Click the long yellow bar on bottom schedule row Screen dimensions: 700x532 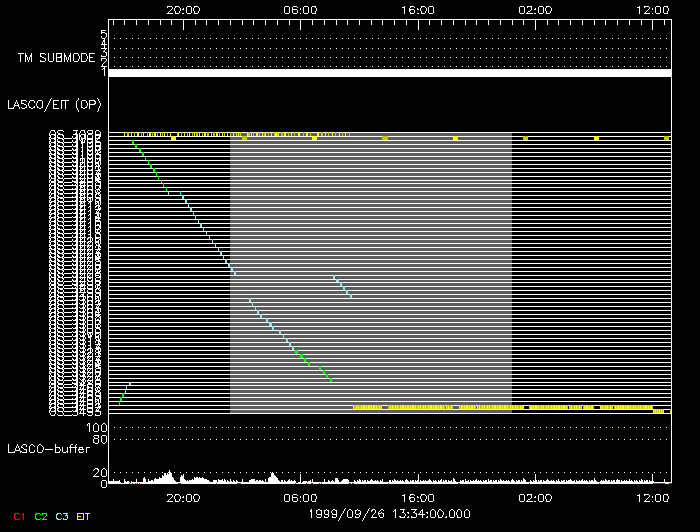[x=500, y=408]
